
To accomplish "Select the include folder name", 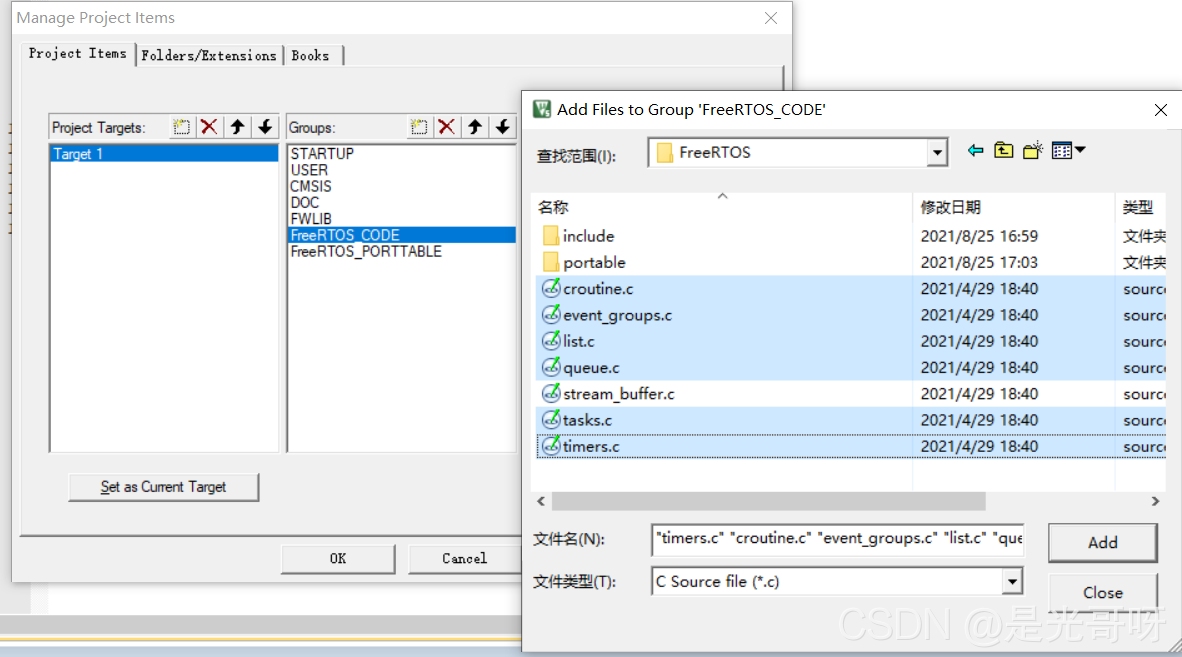I will [588, 236].
